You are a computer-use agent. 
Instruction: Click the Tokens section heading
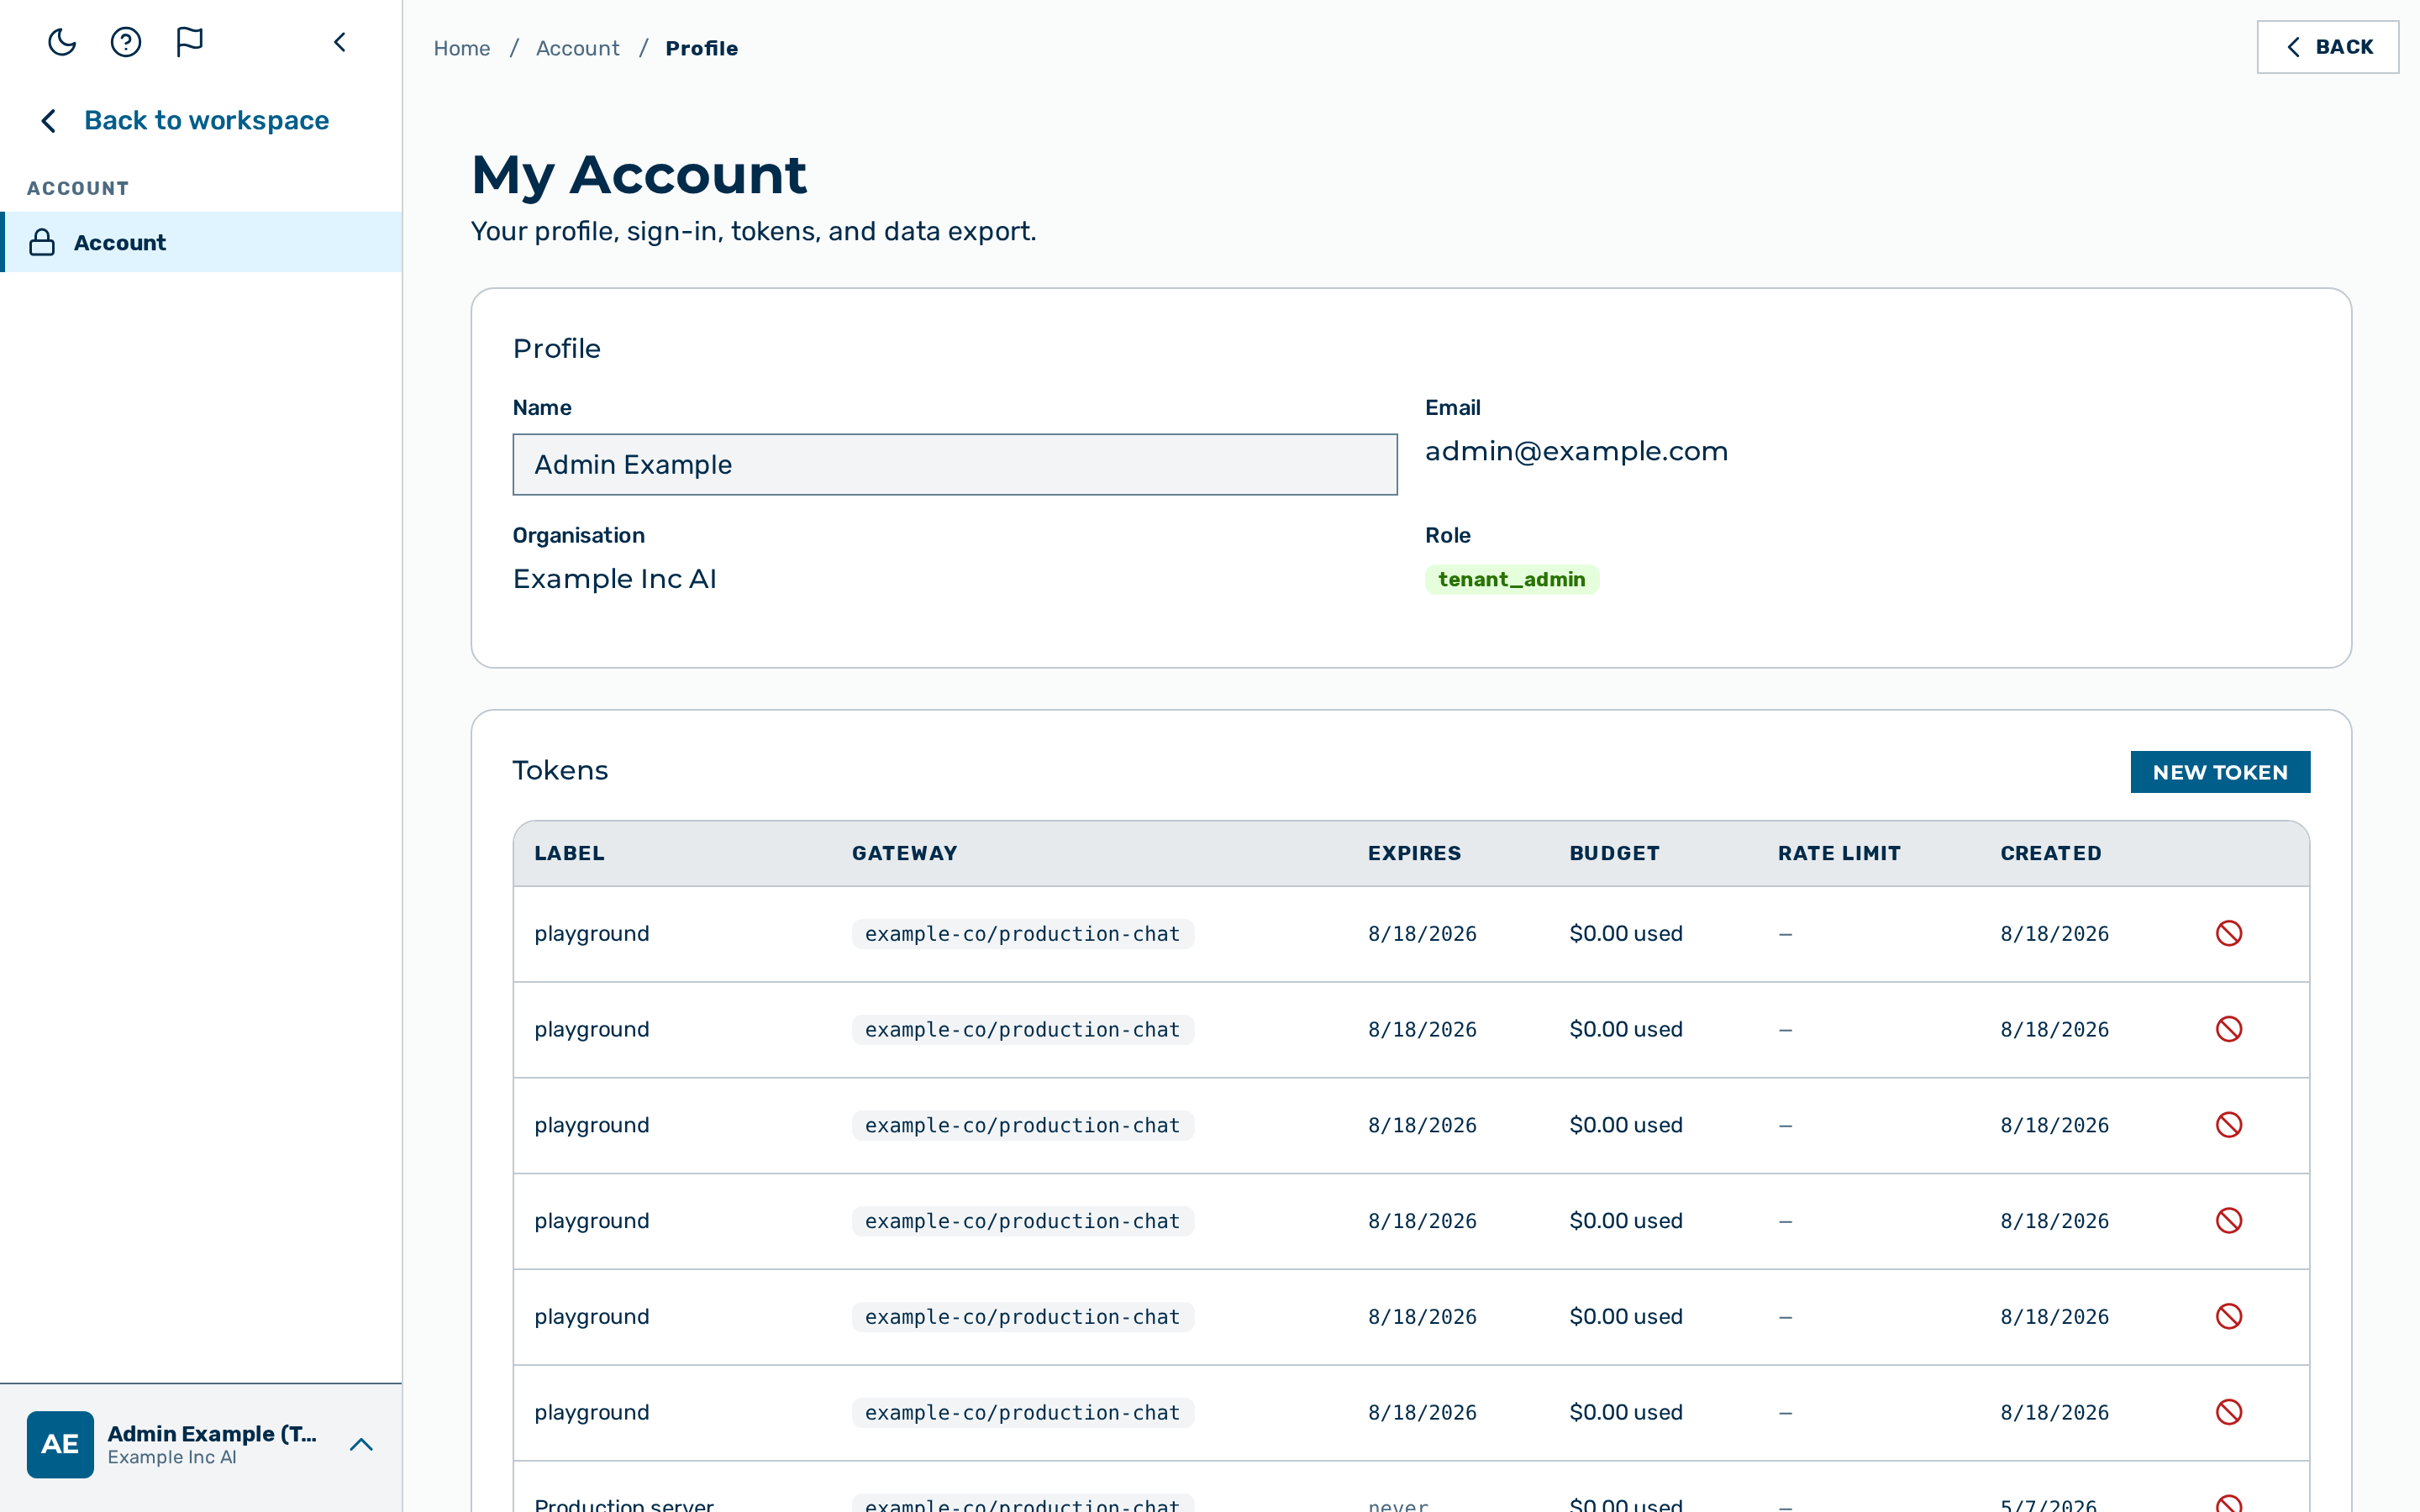click(x=560, y=770)
